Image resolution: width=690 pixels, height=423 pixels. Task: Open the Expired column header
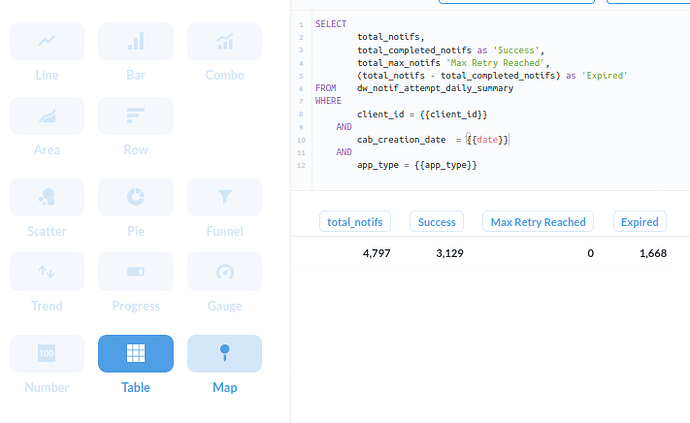pyautogui.click(x=639, y=221)
